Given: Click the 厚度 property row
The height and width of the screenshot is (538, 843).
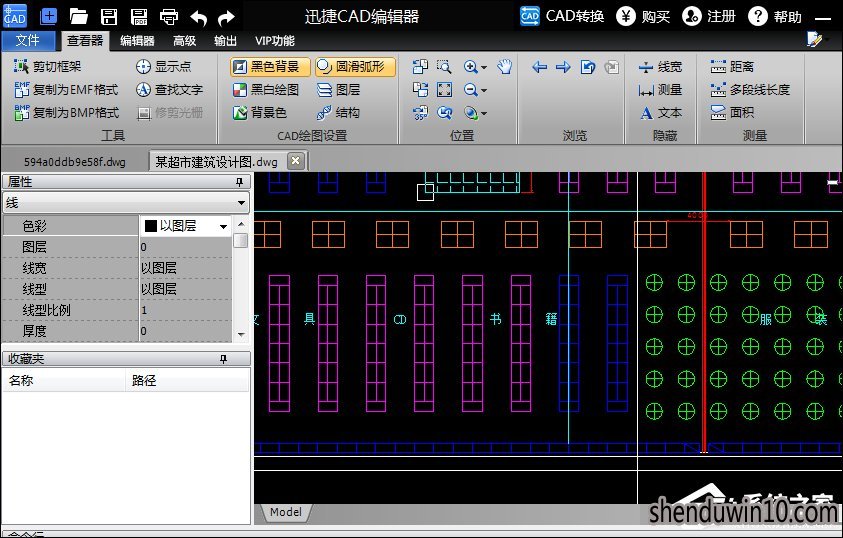Looking at the screenshot, I should click(x=117, y=331).
